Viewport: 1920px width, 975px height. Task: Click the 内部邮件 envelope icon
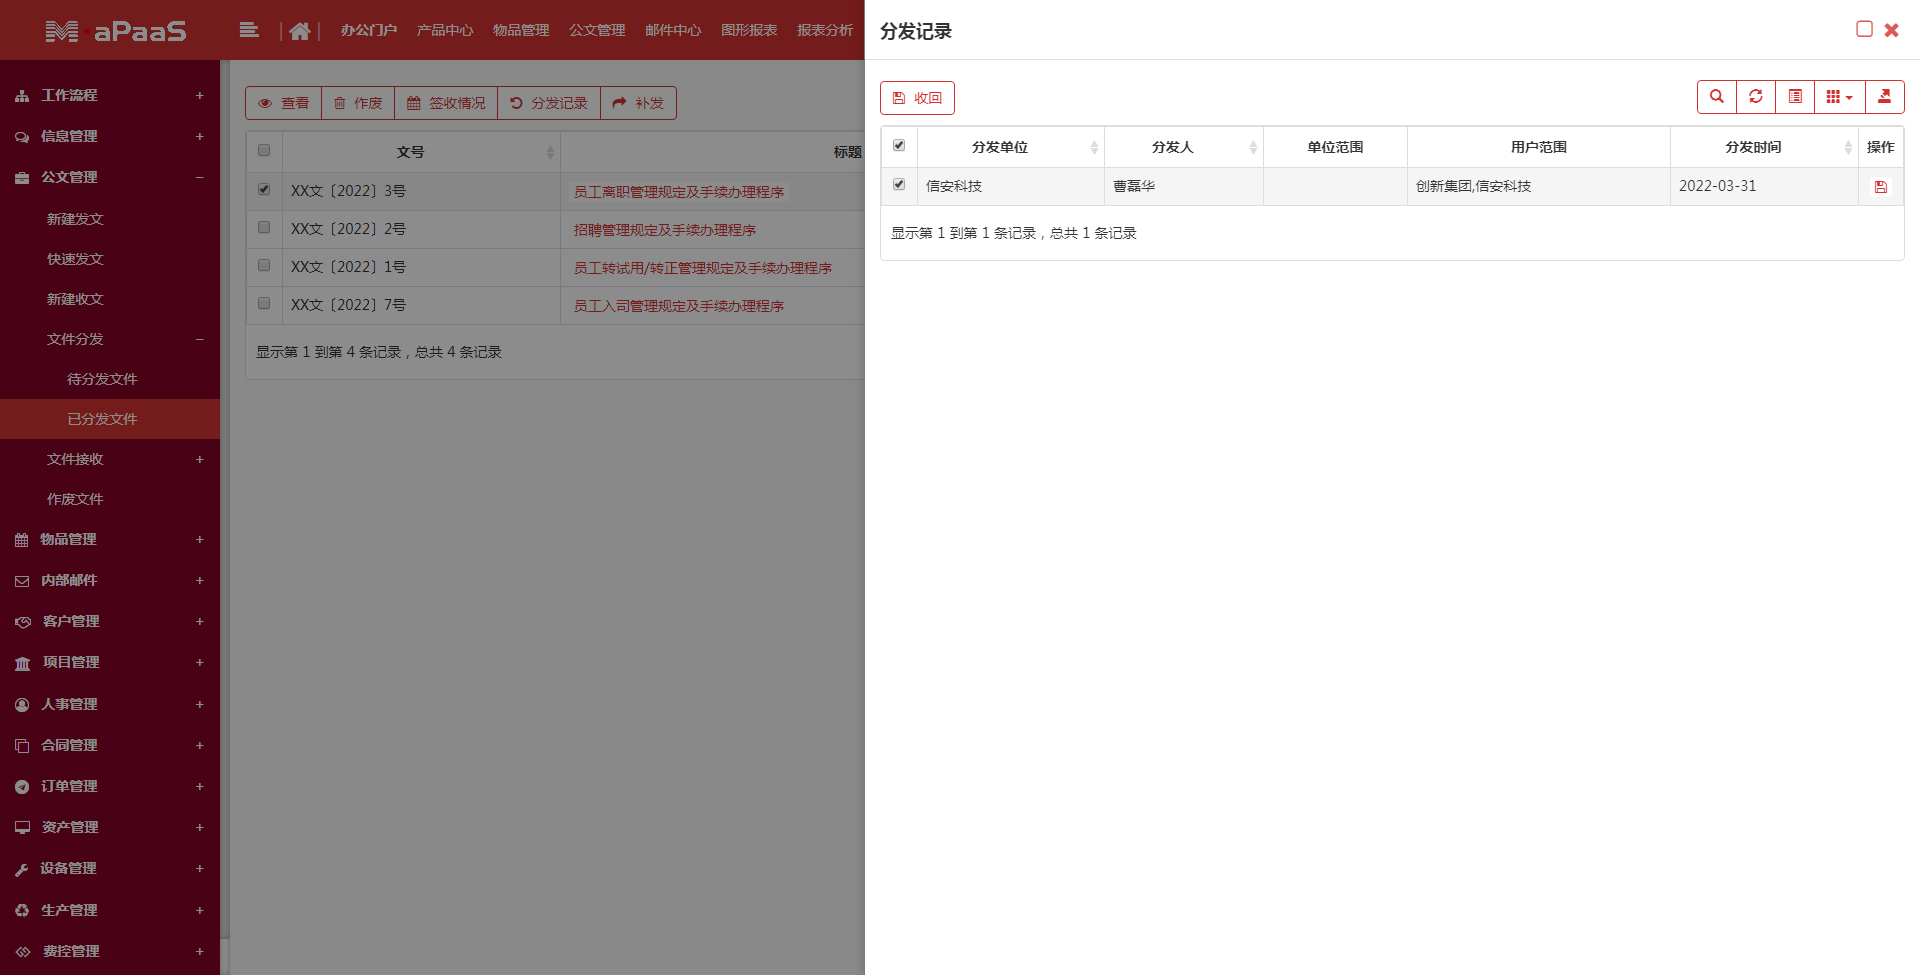(x=22, y=581)
